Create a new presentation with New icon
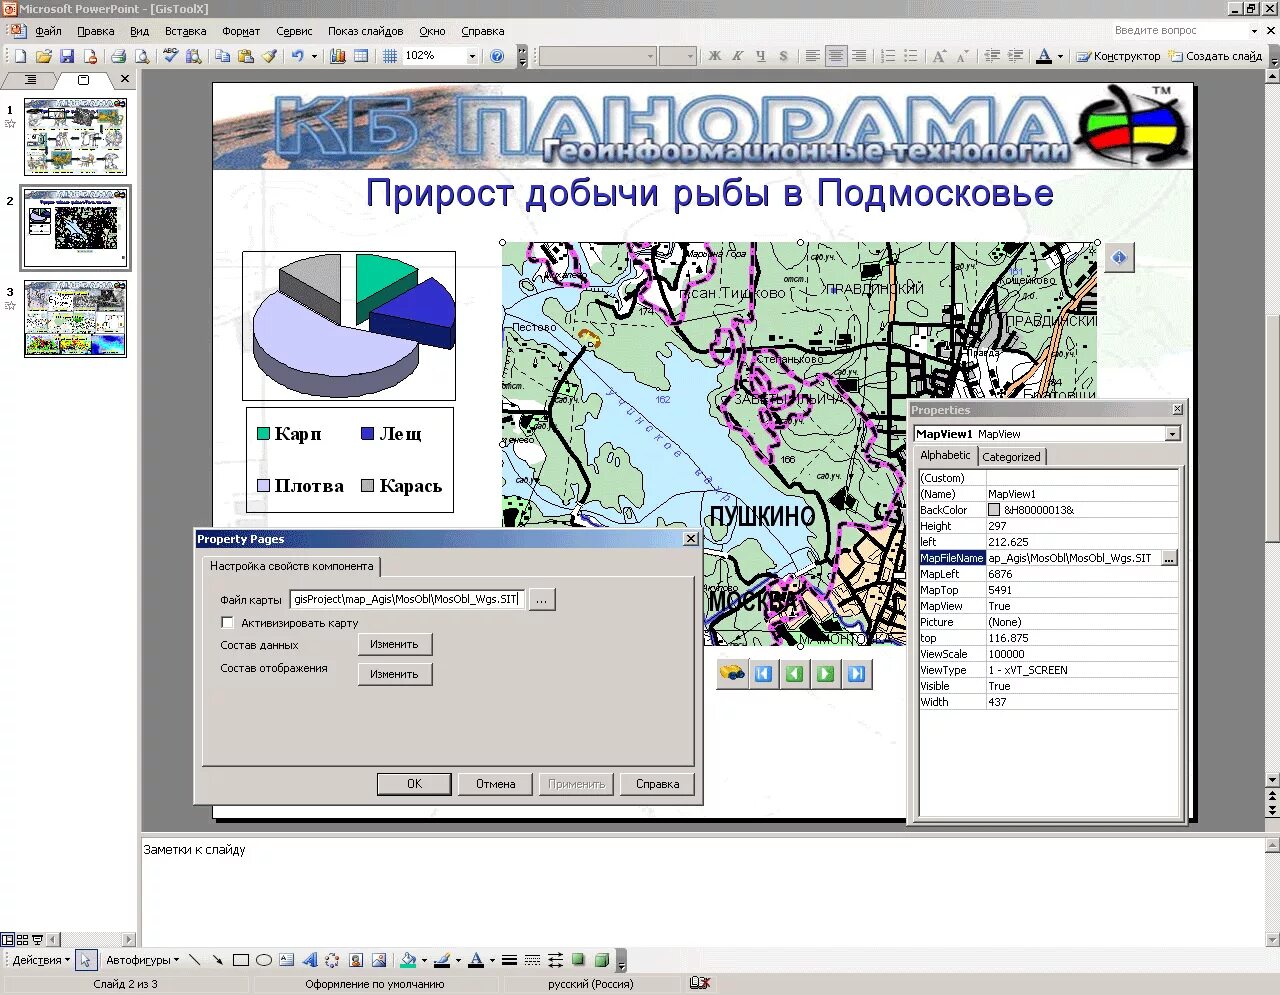Screen dimensions: 1280x995 click(20, 57)
